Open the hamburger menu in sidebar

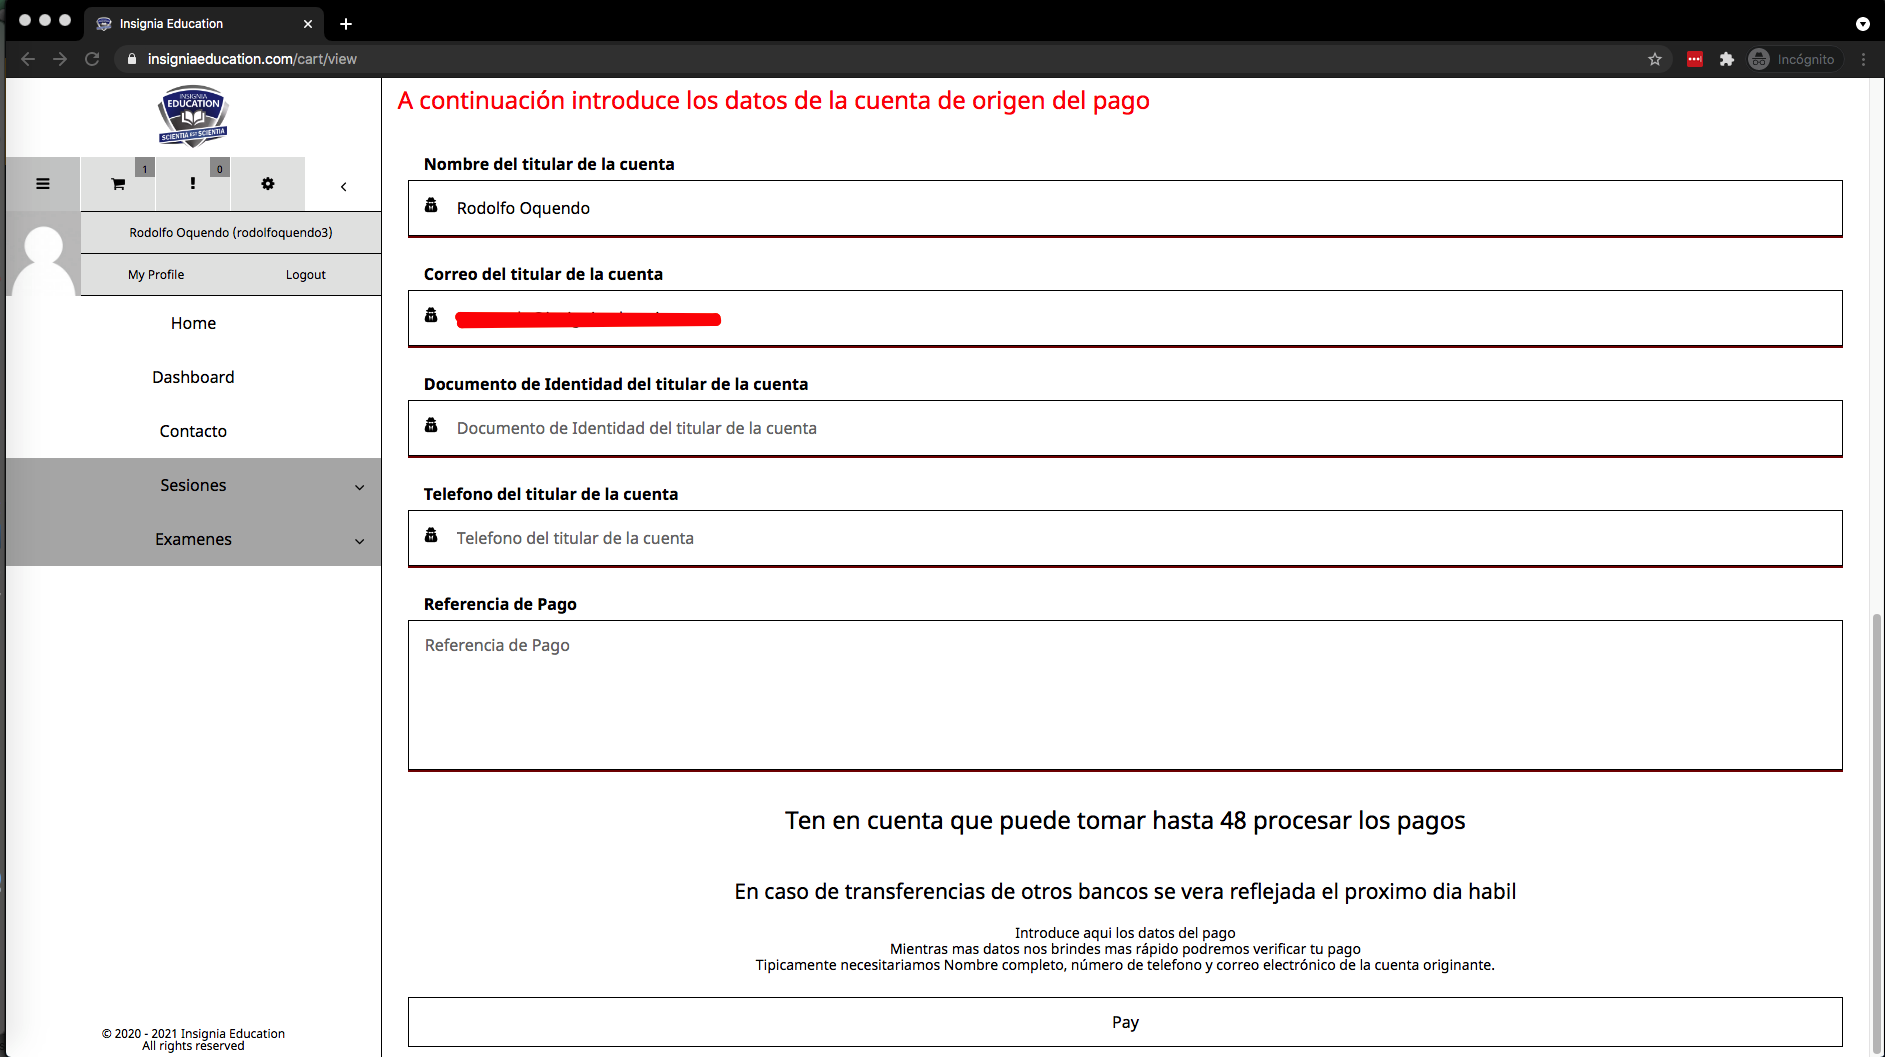[x=43, y=184]
